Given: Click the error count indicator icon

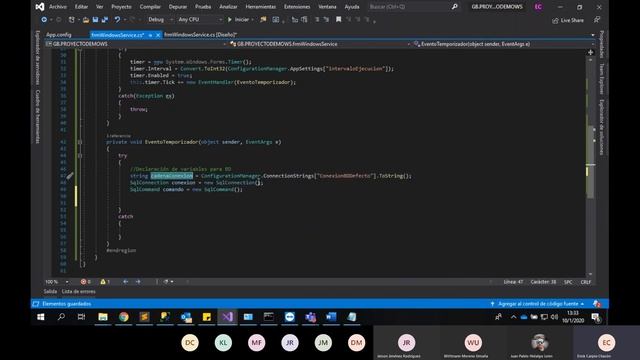Looking at the screenshot, I should pyautogui.click(x=83, y=282).
